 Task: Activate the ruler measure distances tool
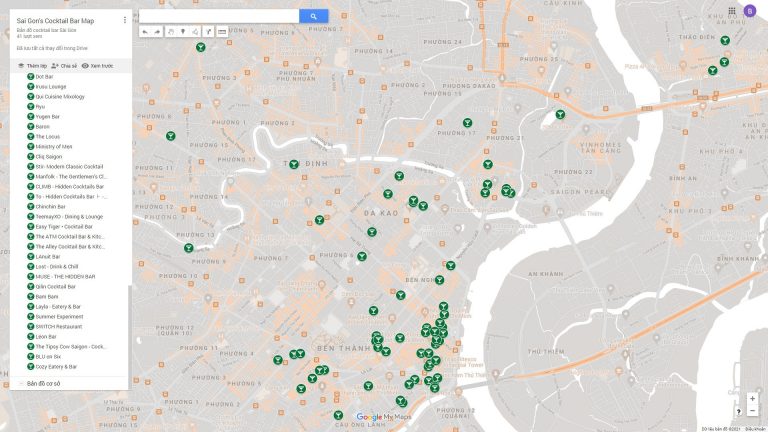point(222,32)
